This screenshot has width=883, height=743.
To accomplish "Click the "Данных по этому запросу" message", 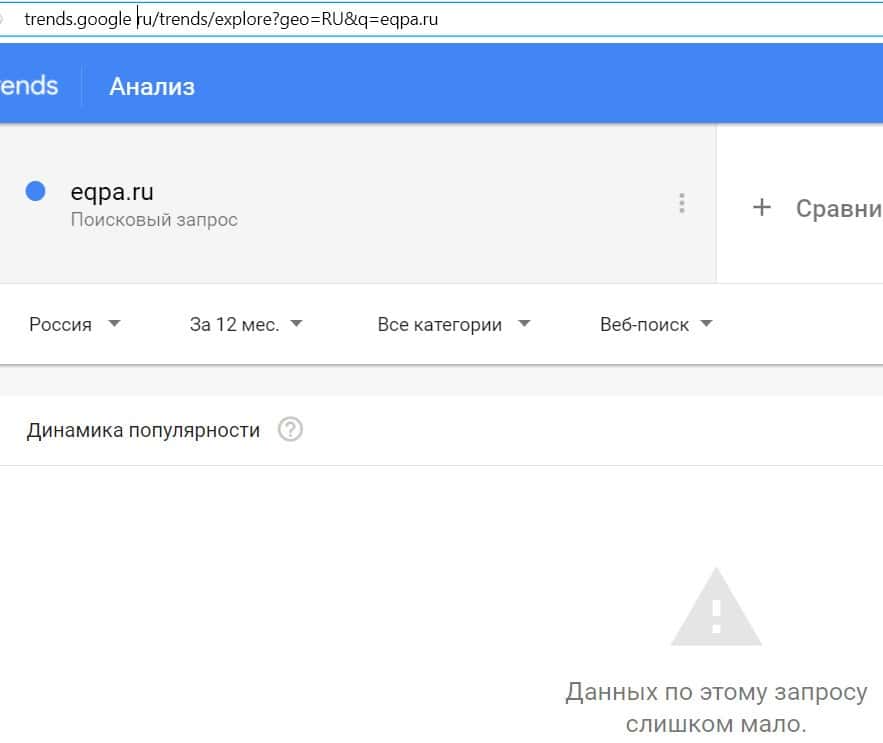I will tap(716, 692).
